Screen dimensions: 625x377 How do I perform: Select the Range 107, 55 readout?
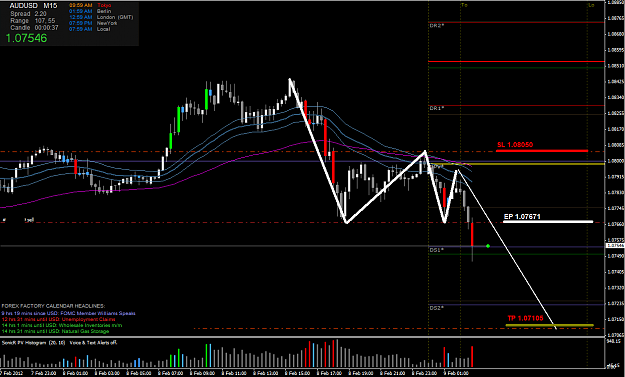[x=33, y=21]
